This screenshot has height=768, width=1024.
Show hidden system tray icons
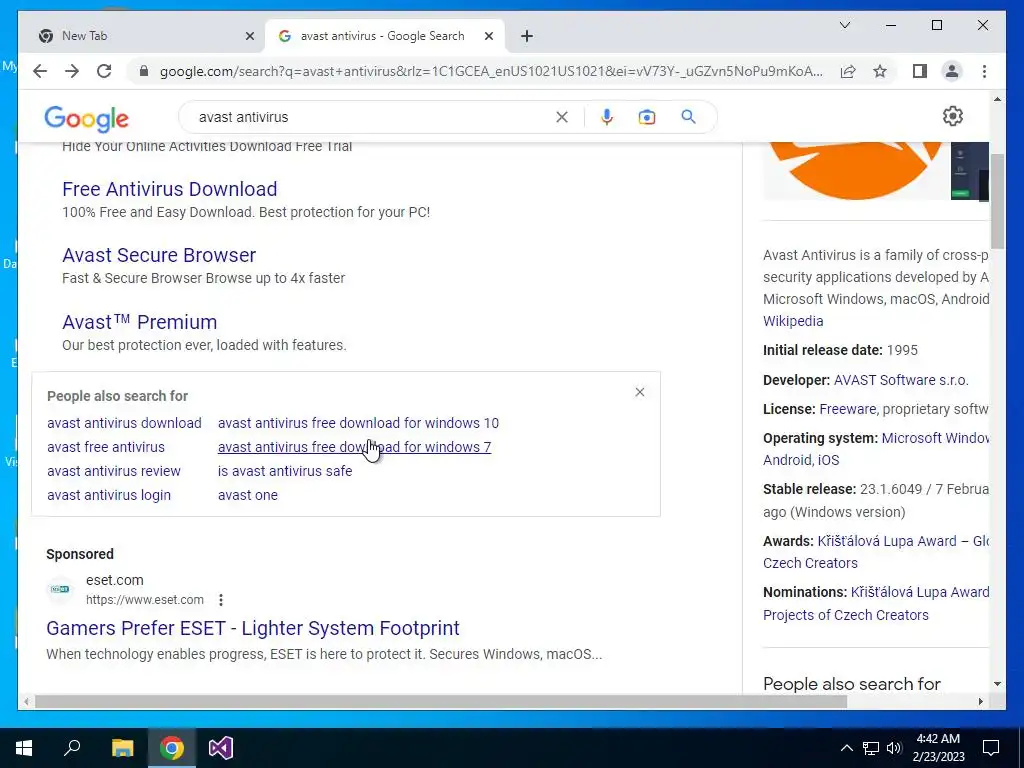pyautogui.click(x=846, y=748)
